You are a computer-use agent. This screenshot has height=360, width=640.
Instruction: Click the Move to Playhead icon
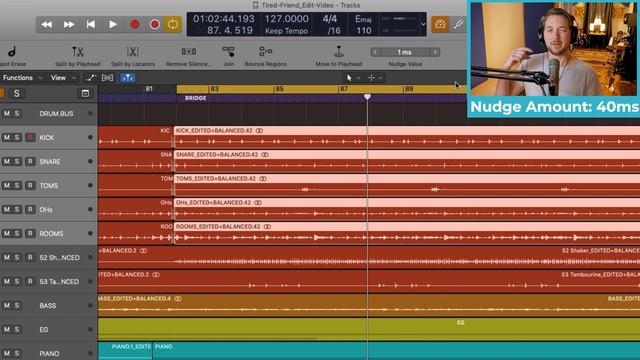[x=338, y=52]
